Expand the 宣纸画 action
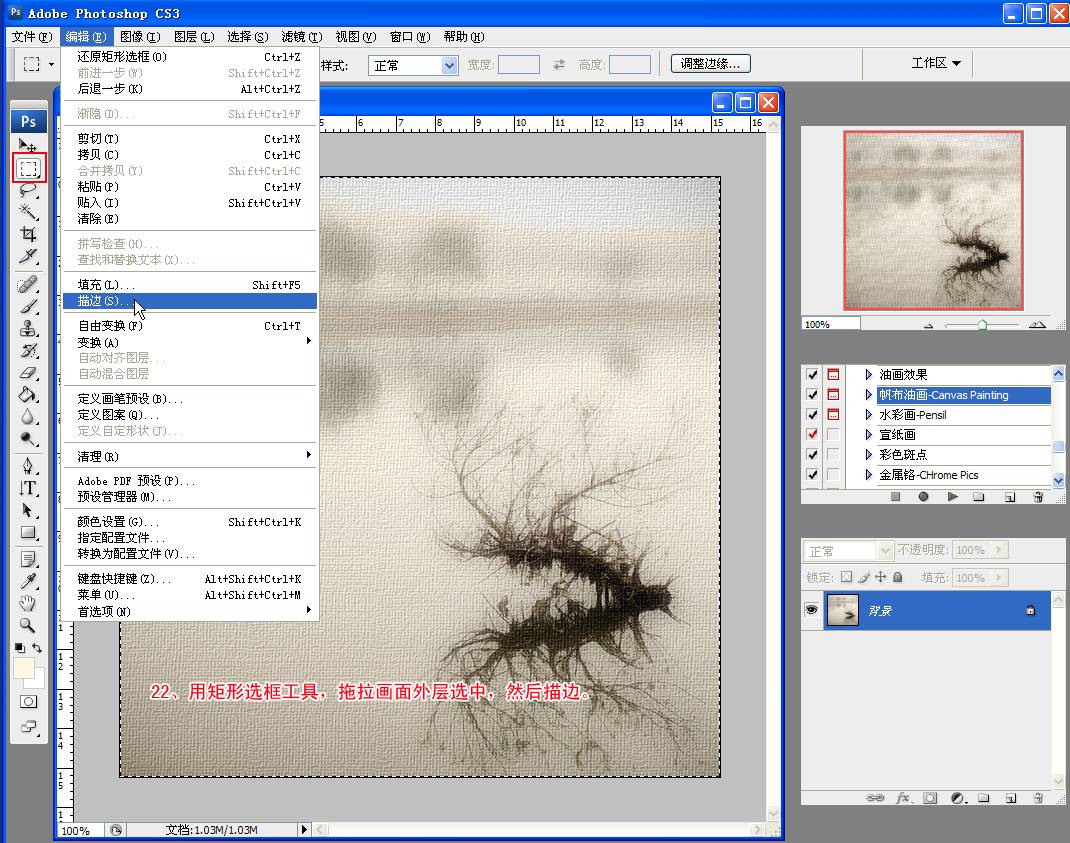 coord(868,434)
